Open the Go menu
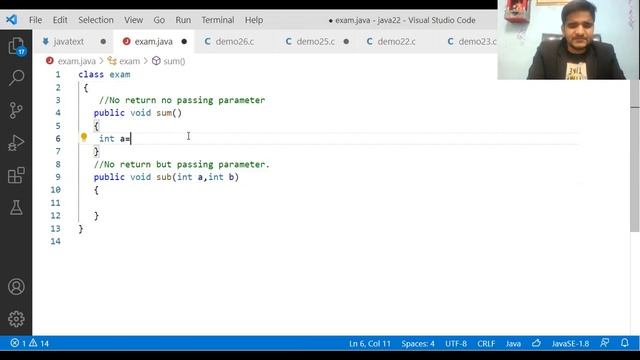Screen dimensions: 640x360 tap(159, 20)
